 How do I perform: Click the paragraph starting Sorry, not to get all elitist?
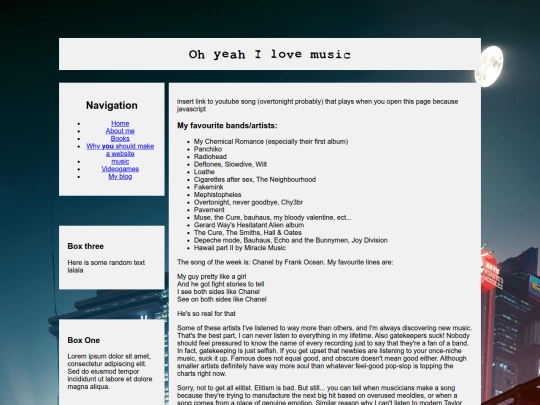(320, 395)
